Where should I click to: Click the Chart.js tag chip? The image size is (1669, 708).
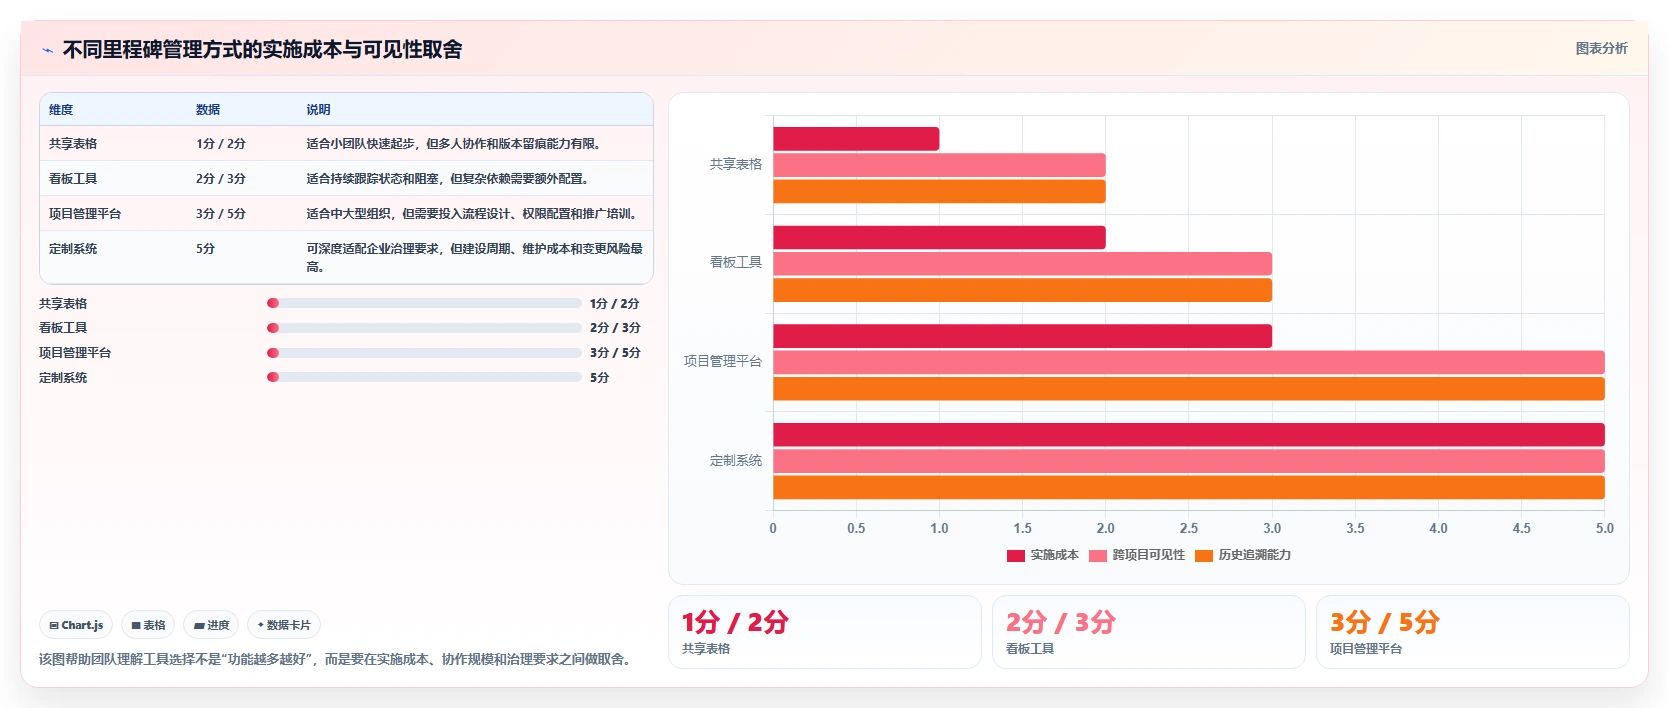point(76,625)
